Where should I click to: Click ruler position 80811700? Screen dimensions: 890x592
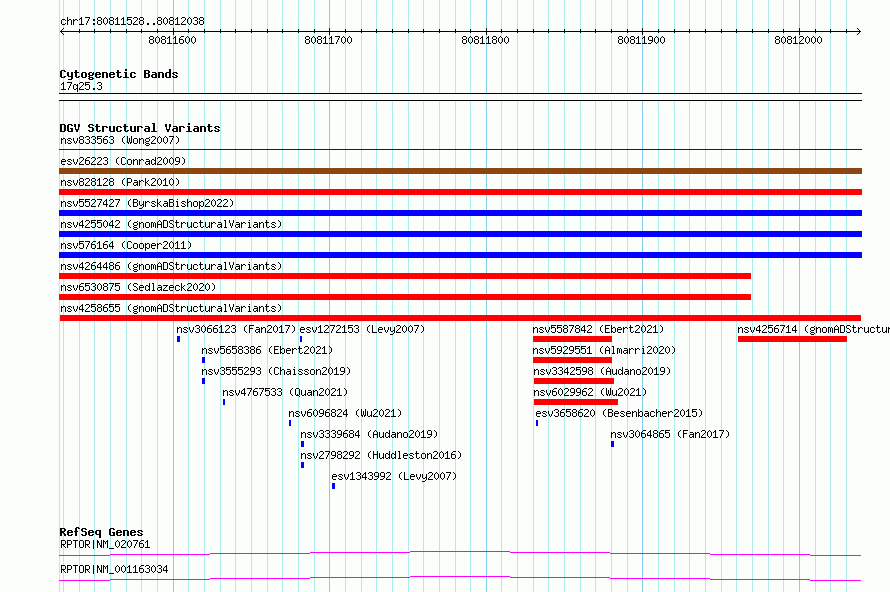point(328,40)
